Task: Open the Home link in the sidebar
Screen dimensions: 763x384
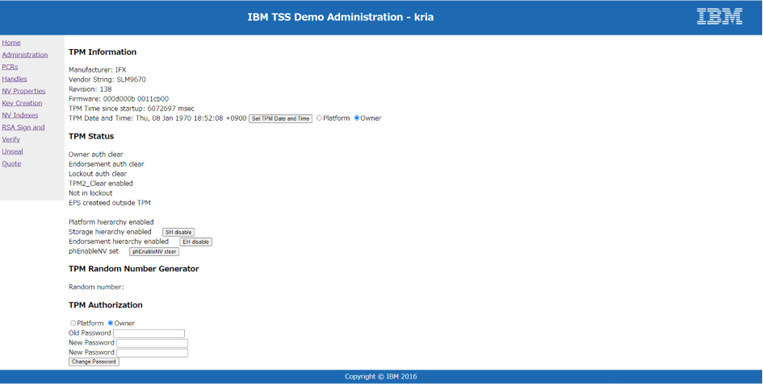Action: coord(11,43)
